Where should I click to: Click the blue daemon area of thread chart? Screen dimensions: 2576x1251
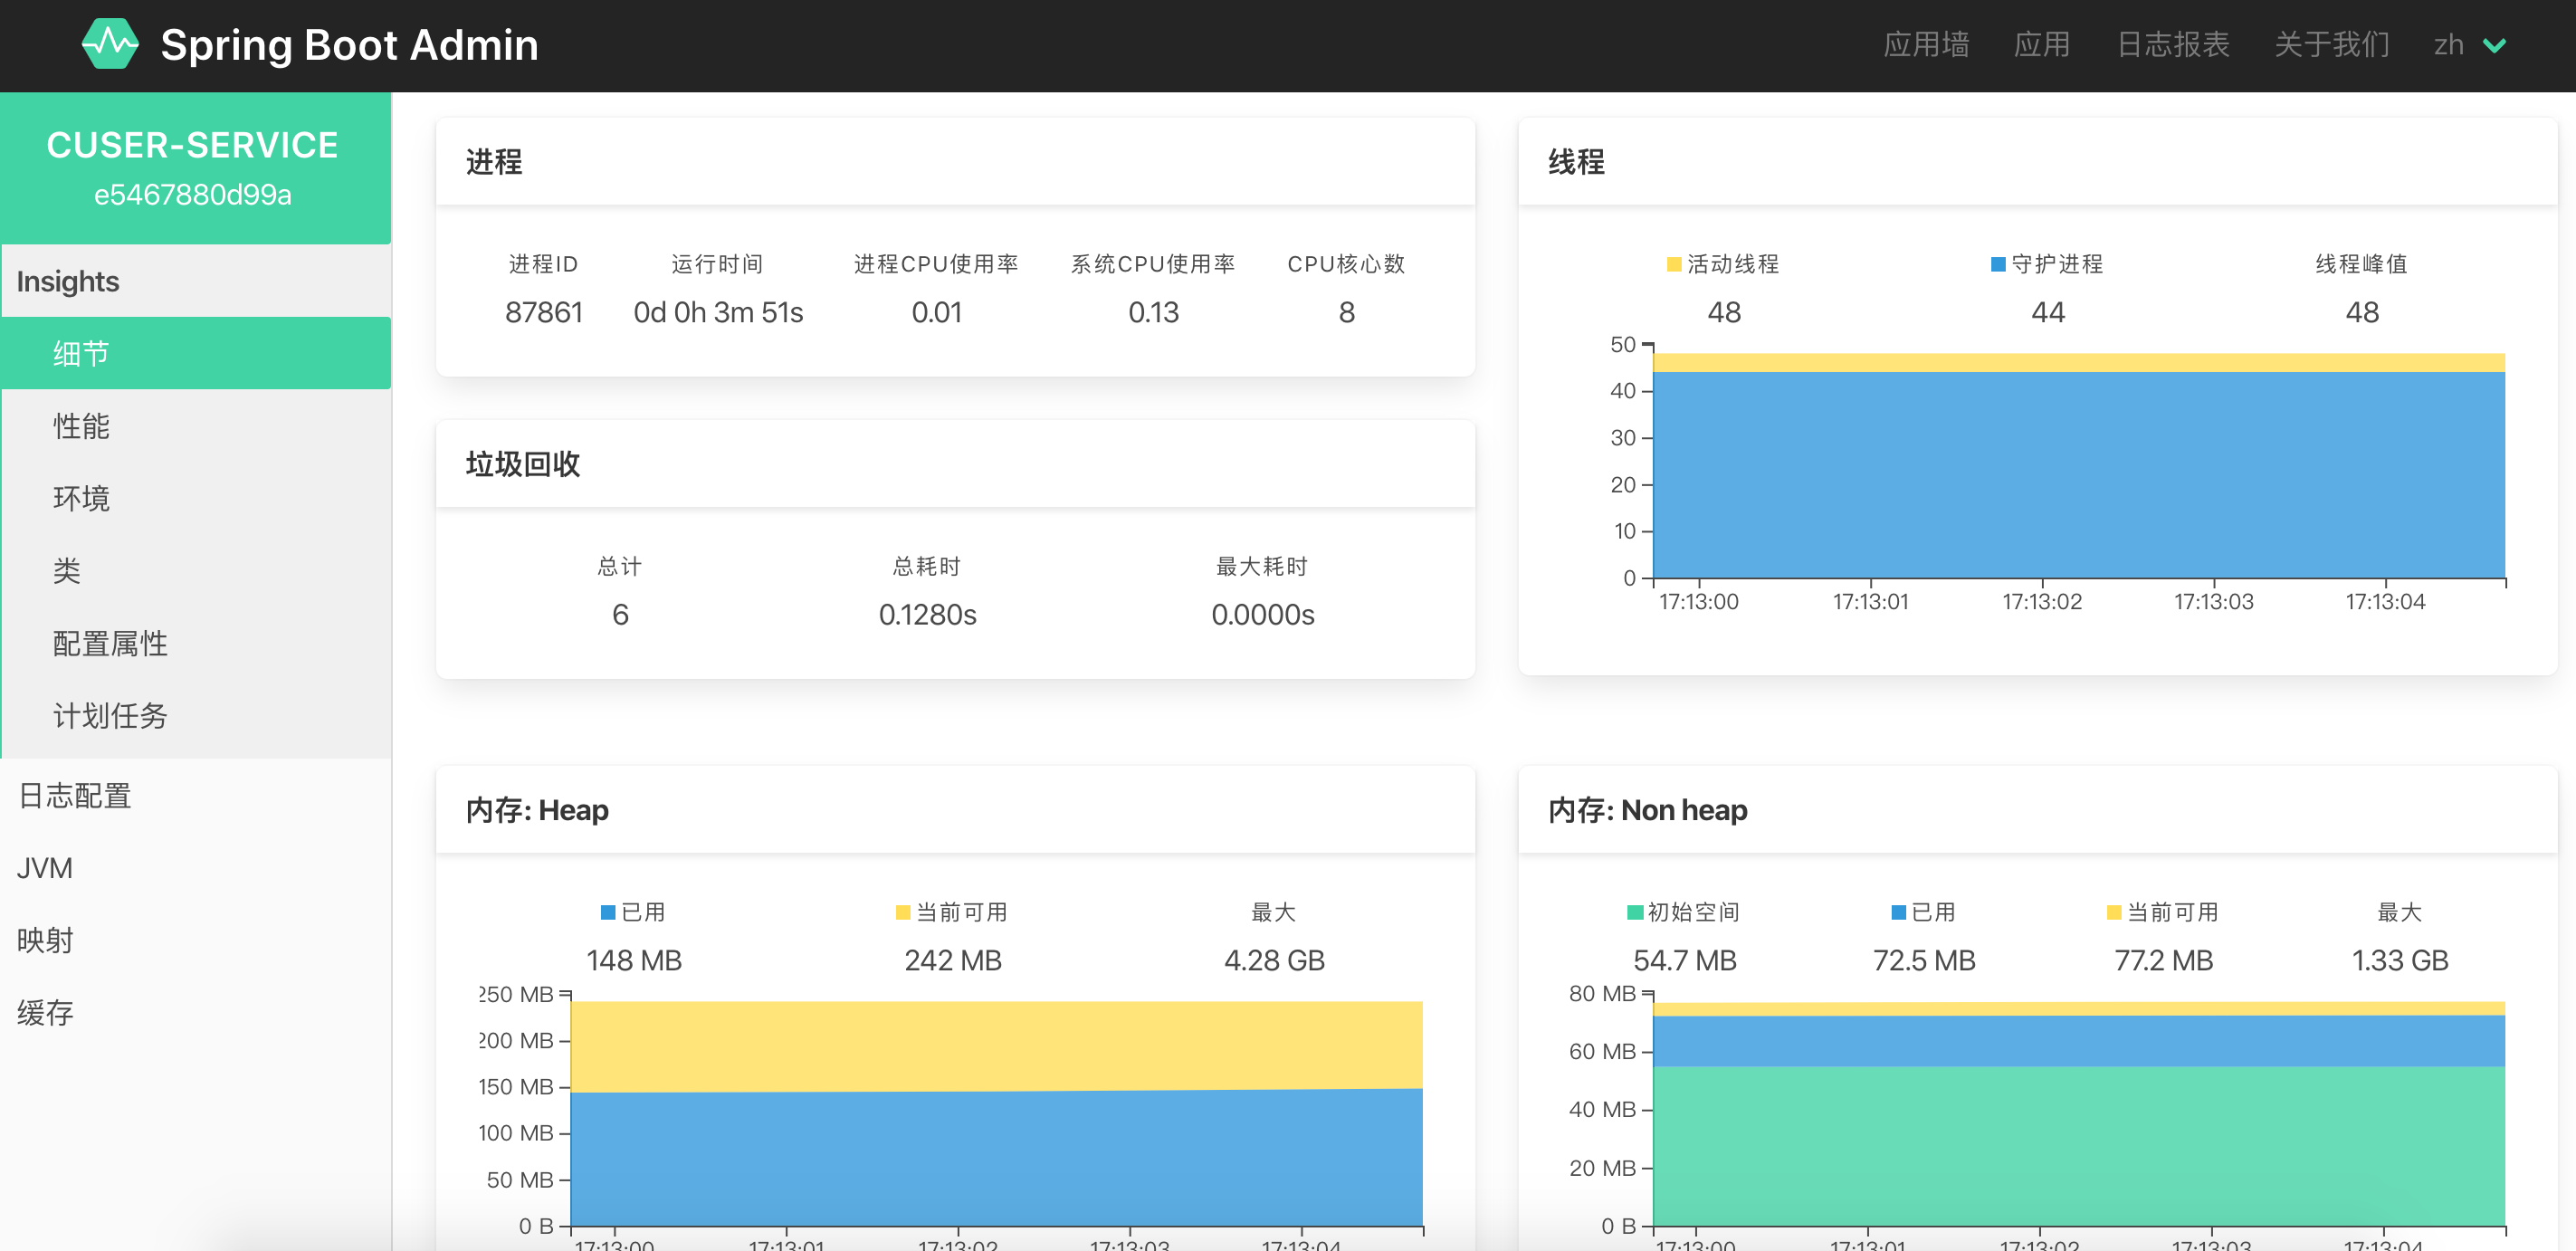pos(2078,475)
